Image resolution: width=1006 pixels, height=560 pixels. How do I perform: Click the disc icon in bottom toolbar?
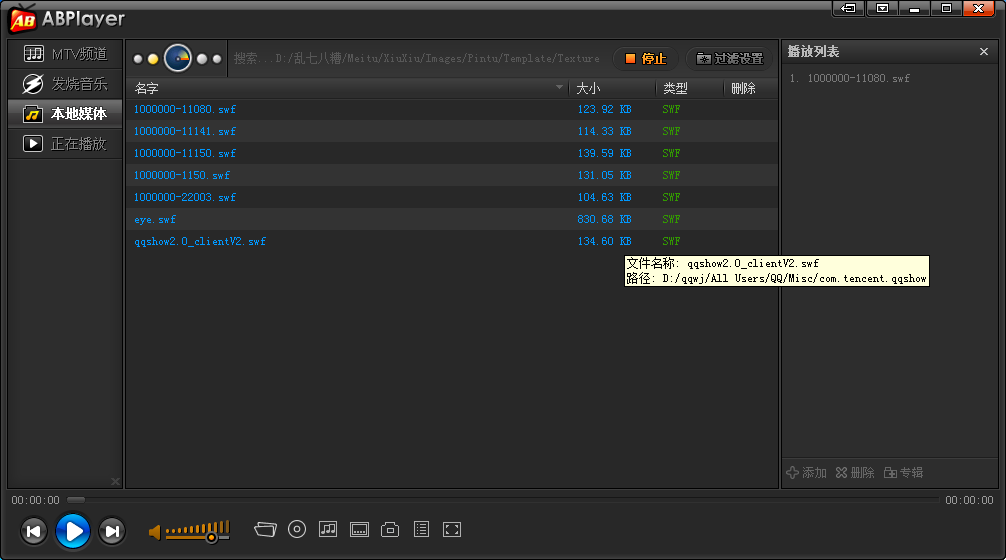point(297,529)
